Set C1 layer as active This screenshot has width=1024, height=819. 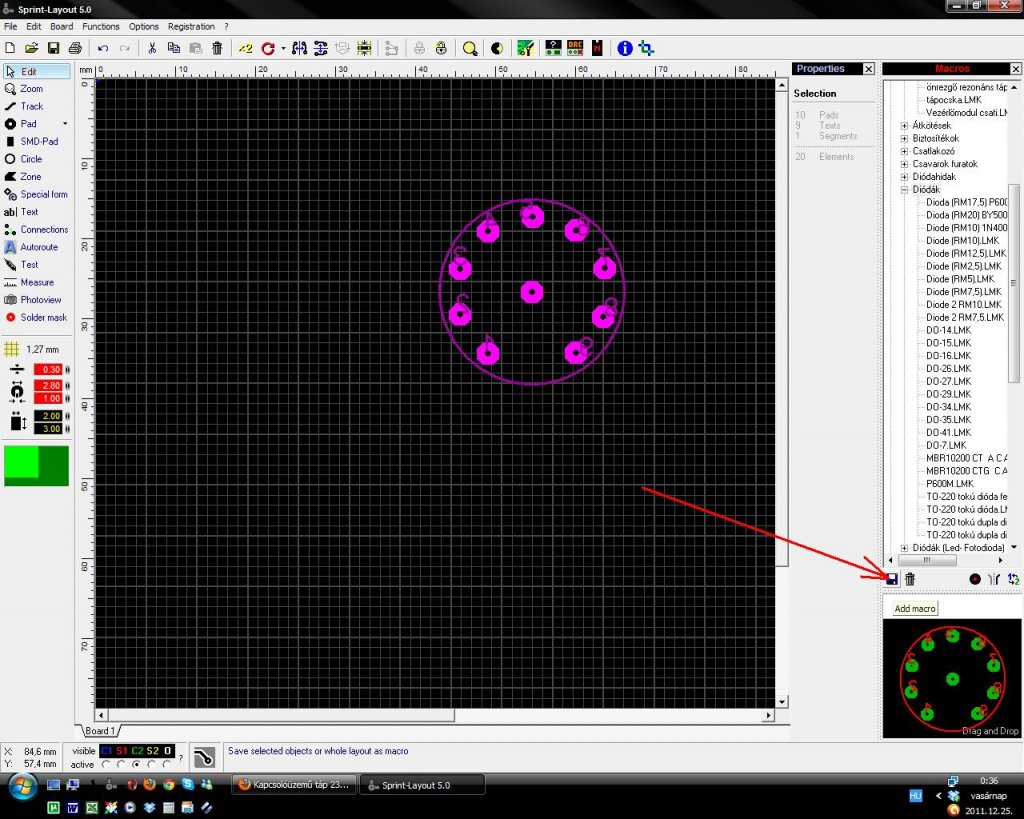tap(106, 764)
